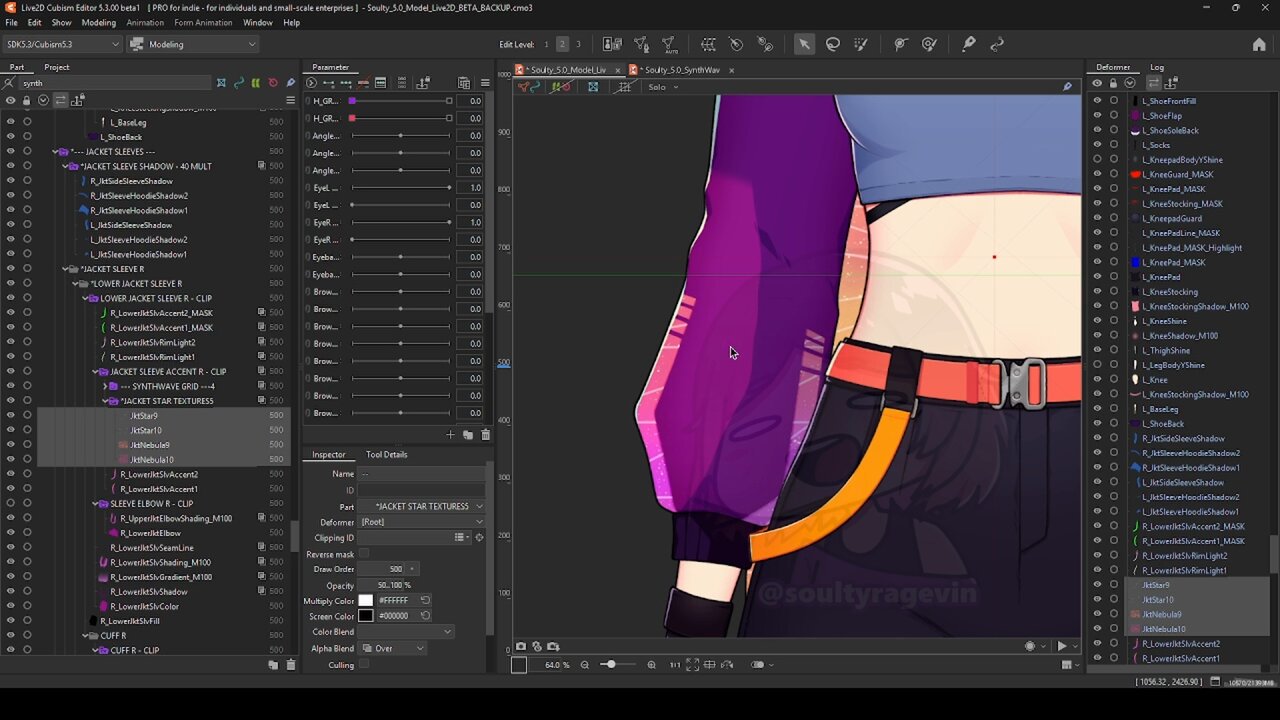Open the Modeling menu
1280x720 pixels.
click(x=98, y=22)
